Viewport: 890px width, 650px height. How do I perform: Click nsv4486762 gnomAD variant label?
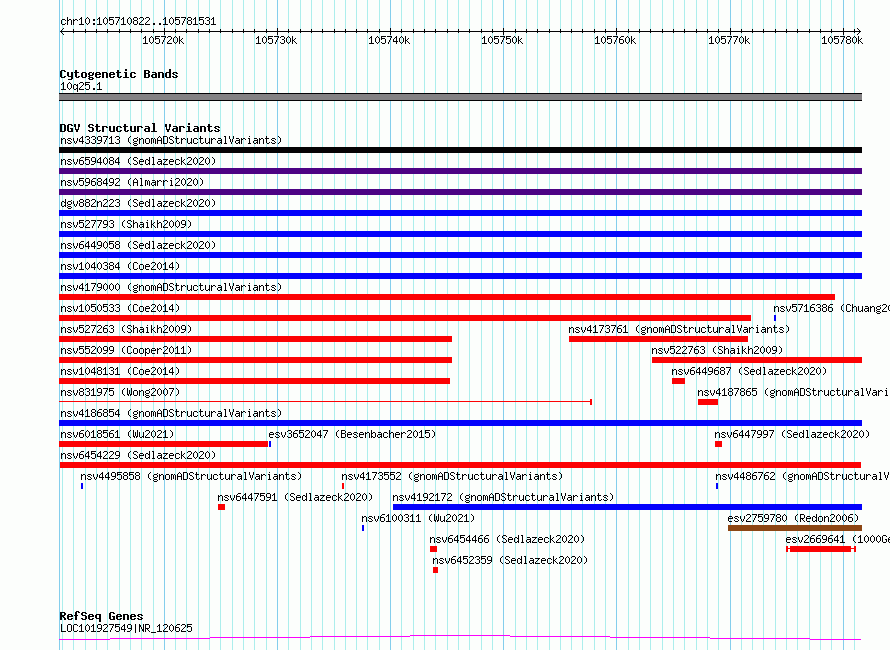pyautogui.click(x=802, y=476)
